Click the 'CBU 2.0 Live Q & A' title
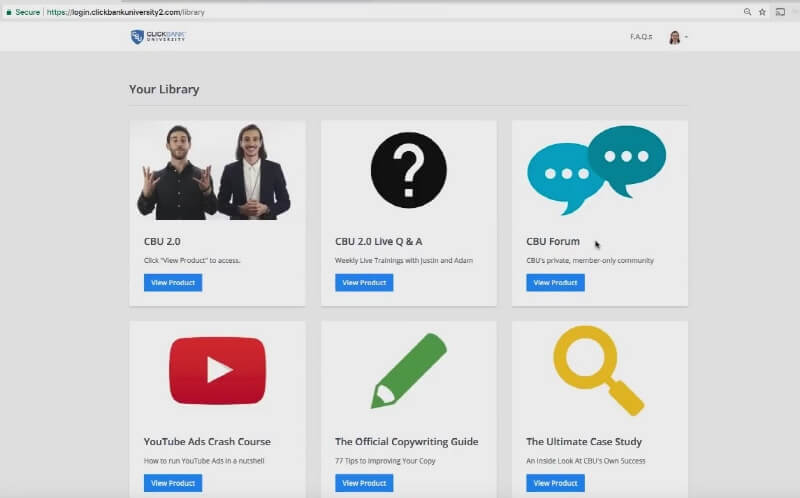 [379, 241]
